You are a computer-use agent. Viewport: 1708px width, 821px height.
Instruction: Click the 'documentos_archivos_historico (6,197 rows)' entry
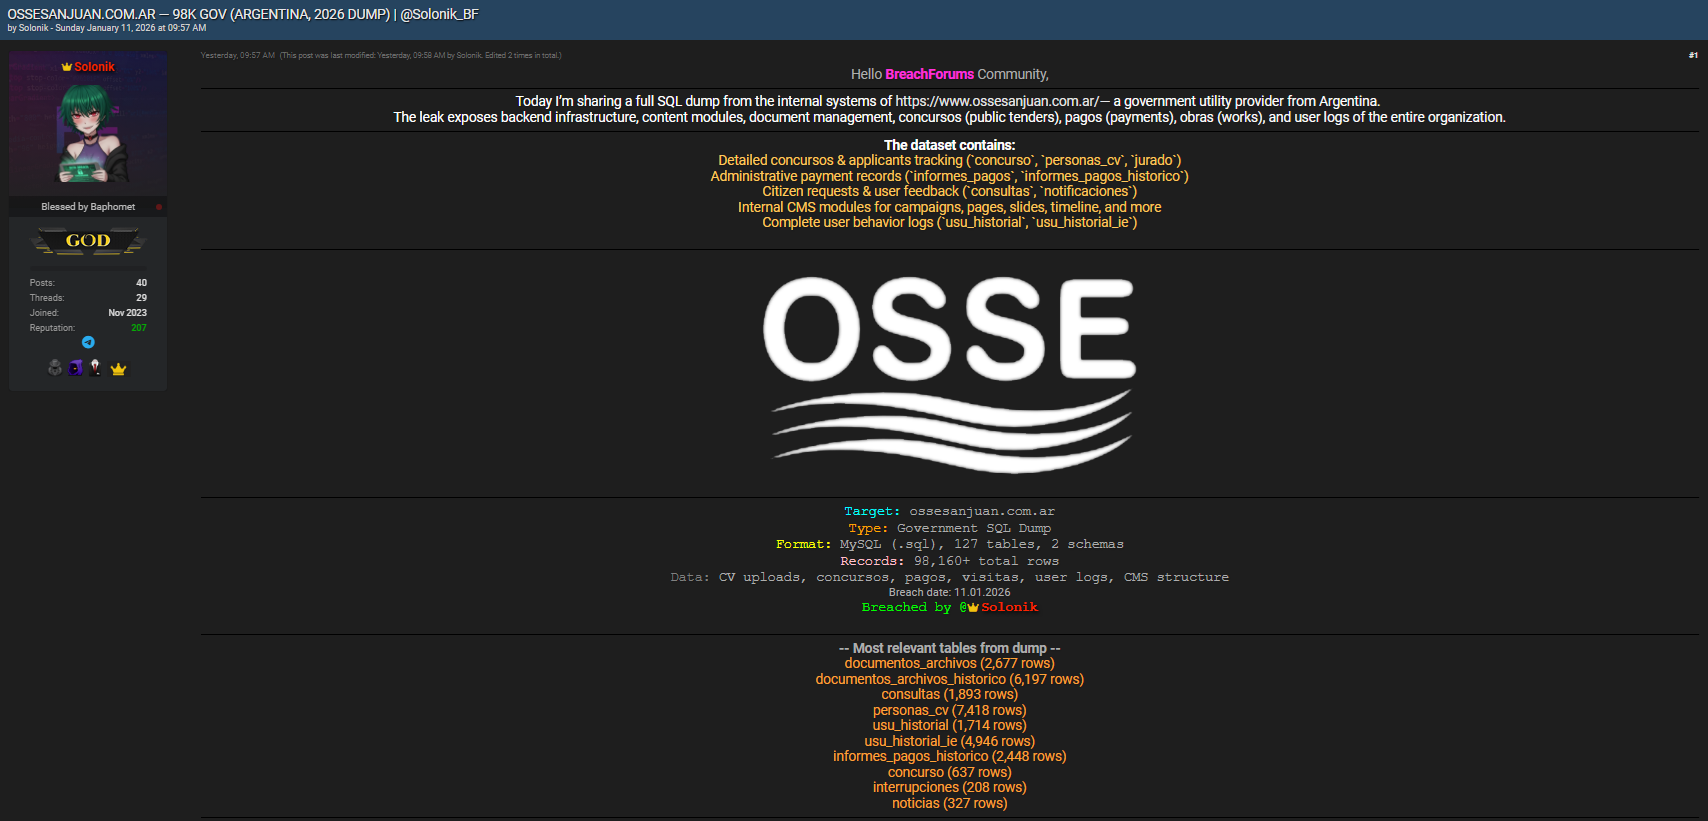(949, 679)
